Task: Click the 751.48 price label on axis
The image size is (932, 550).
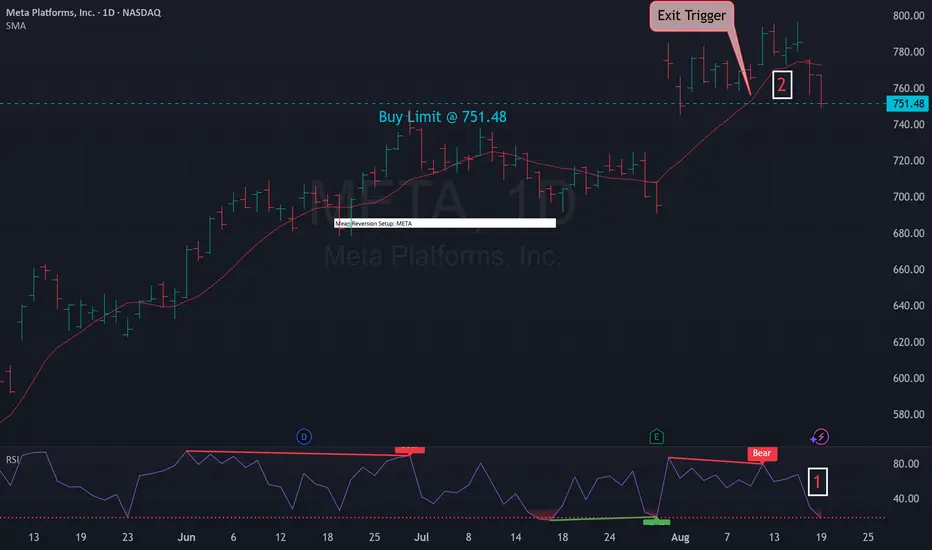Action: click(908, 103)
